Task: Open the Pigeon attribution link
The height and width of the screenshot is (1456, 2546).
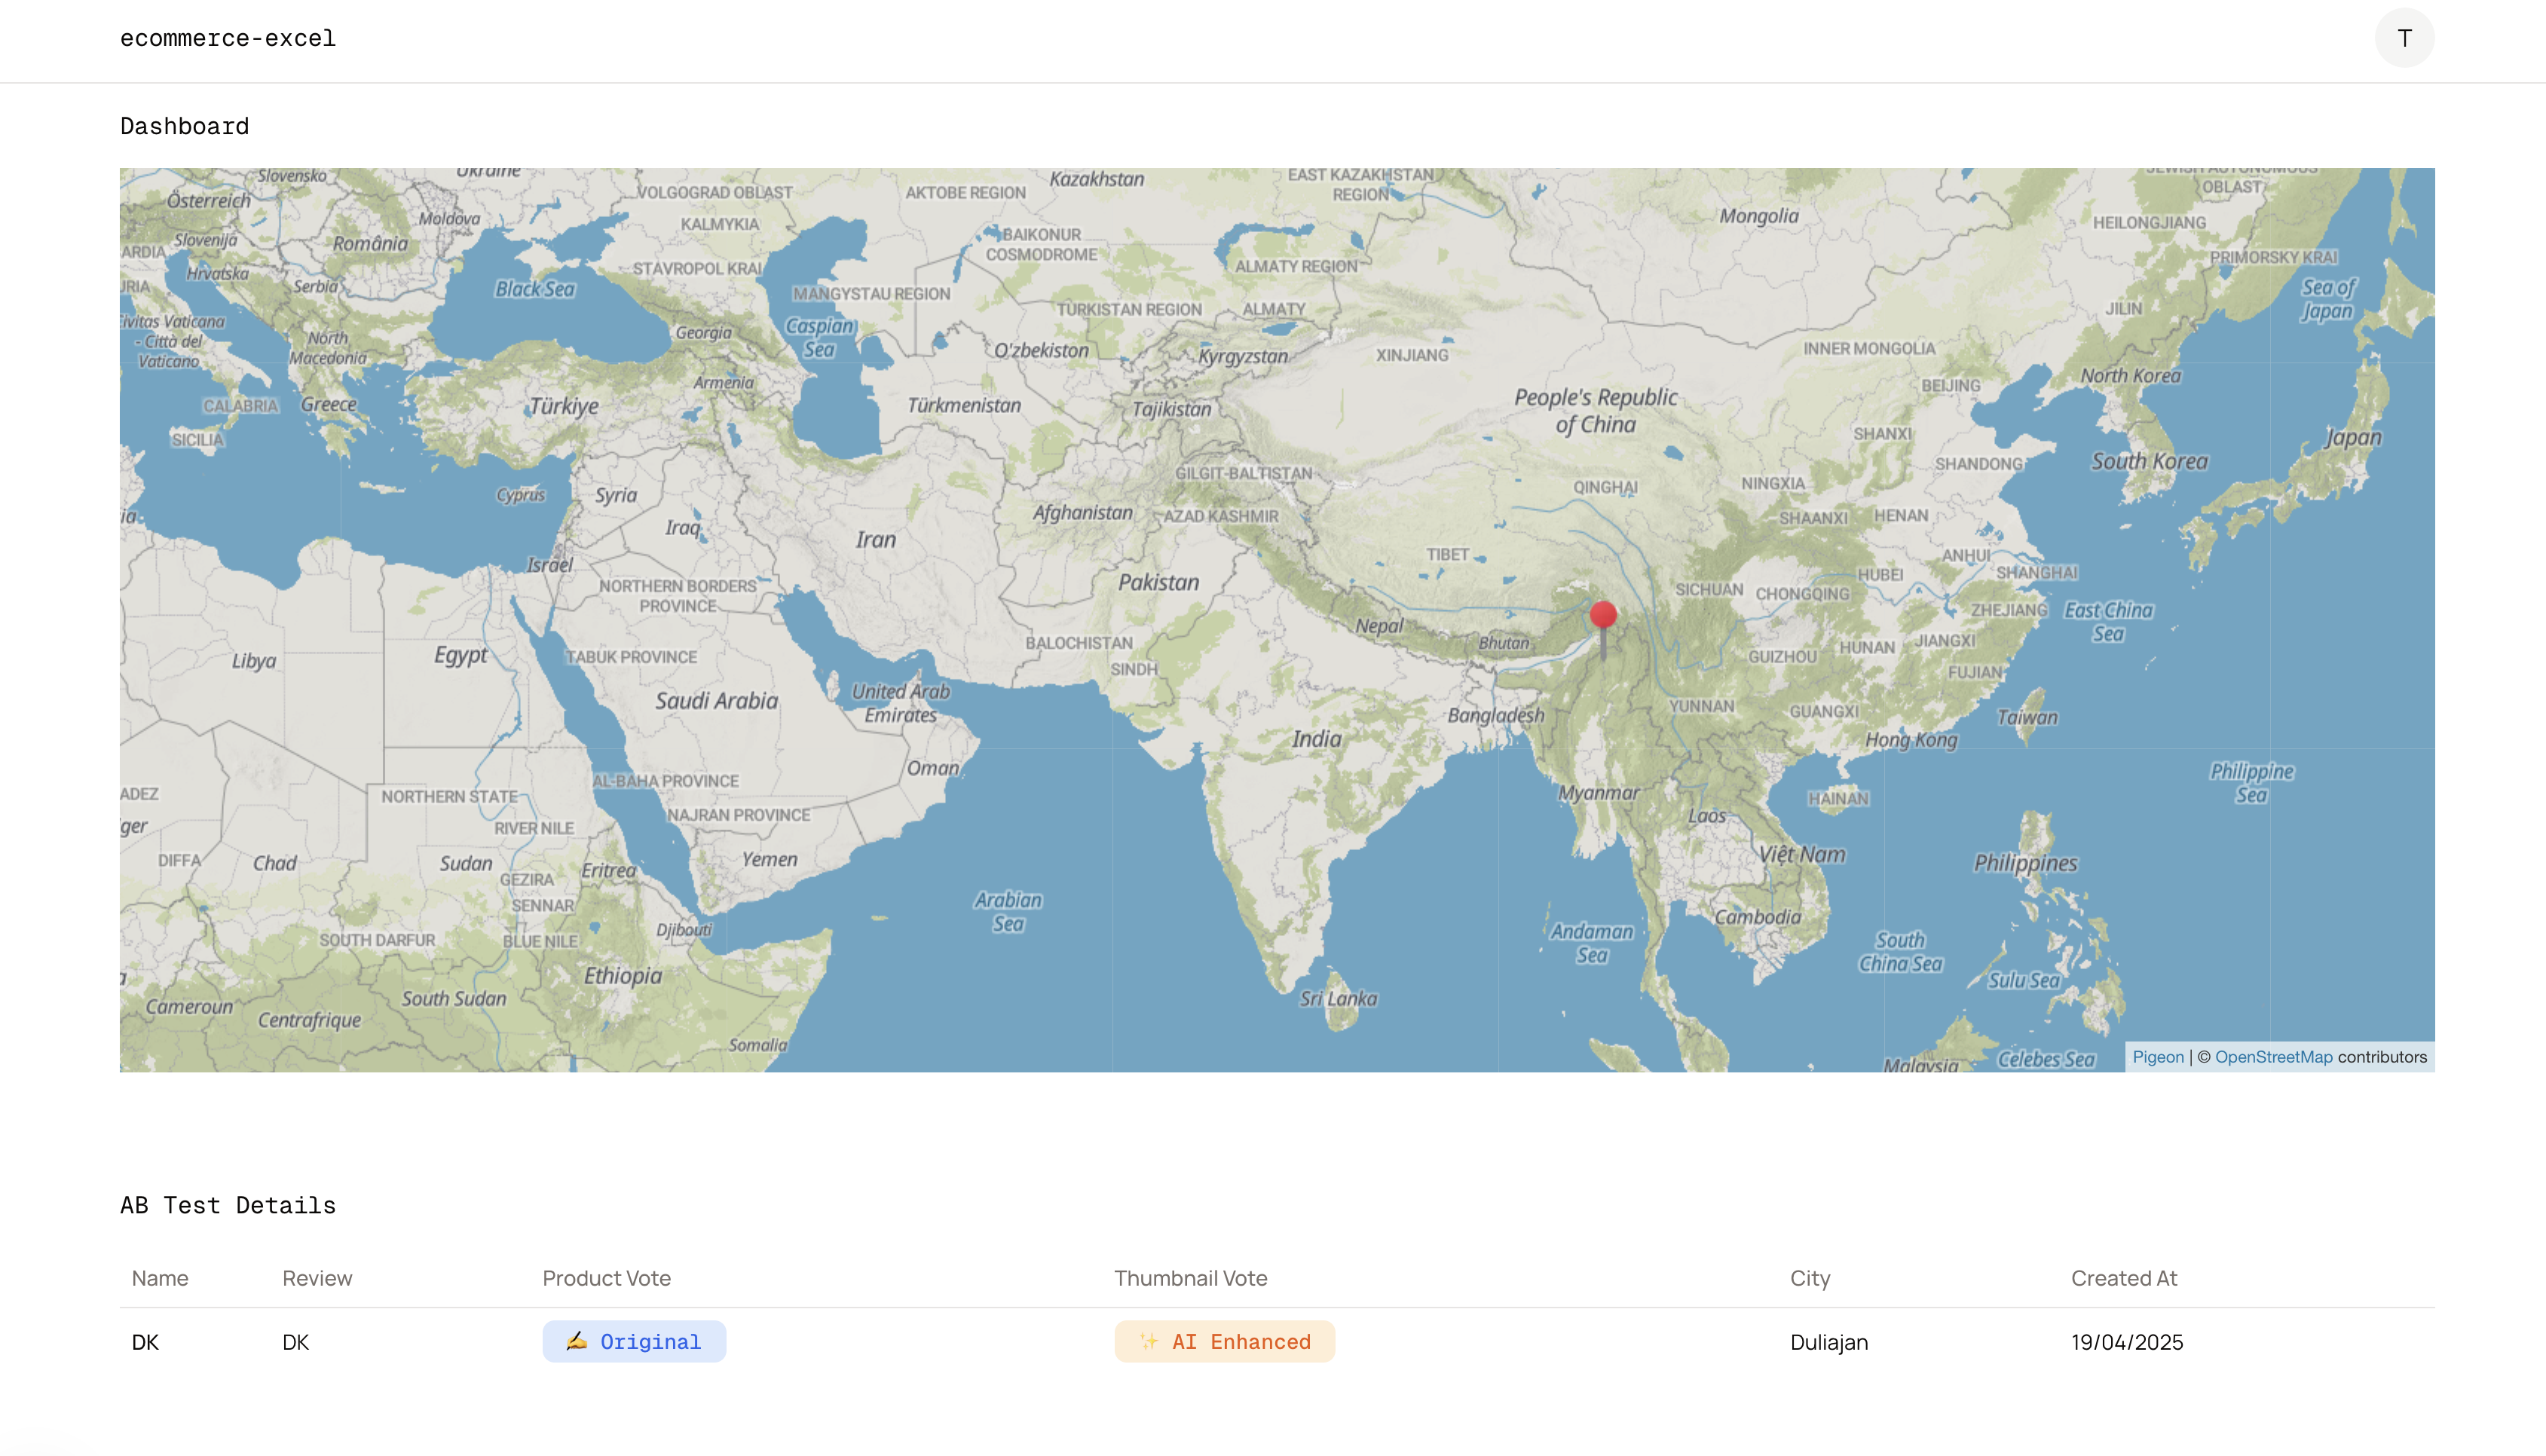Action: pos(2157,1057)
